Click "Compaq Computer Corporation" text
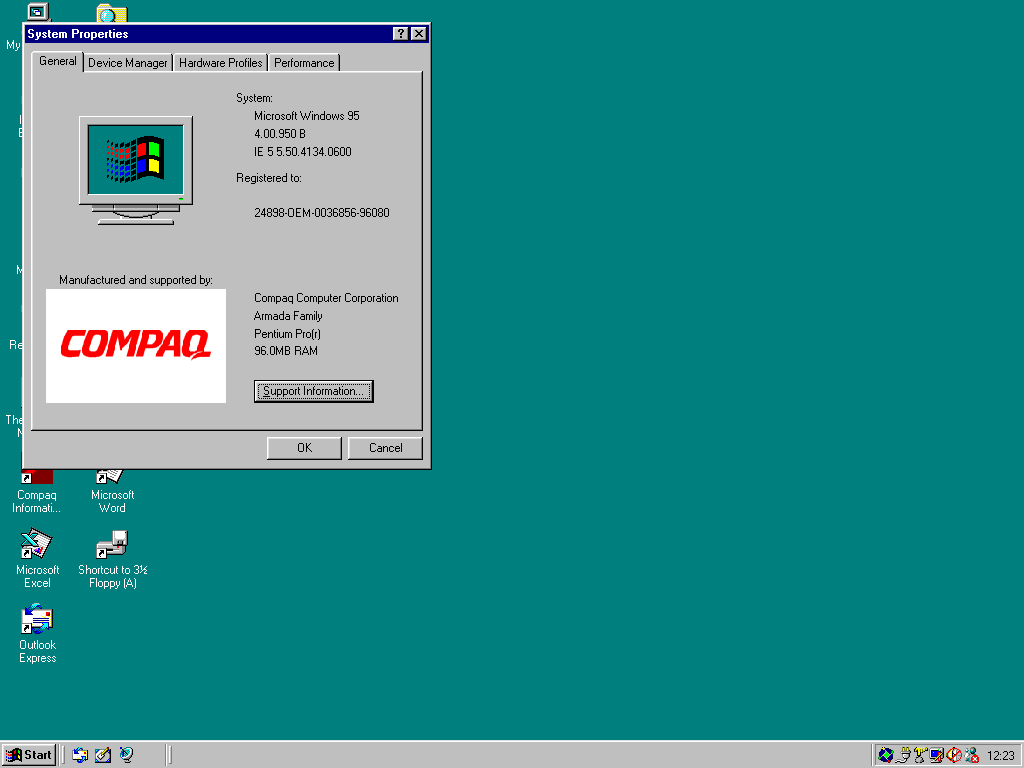 pos(327,298)
